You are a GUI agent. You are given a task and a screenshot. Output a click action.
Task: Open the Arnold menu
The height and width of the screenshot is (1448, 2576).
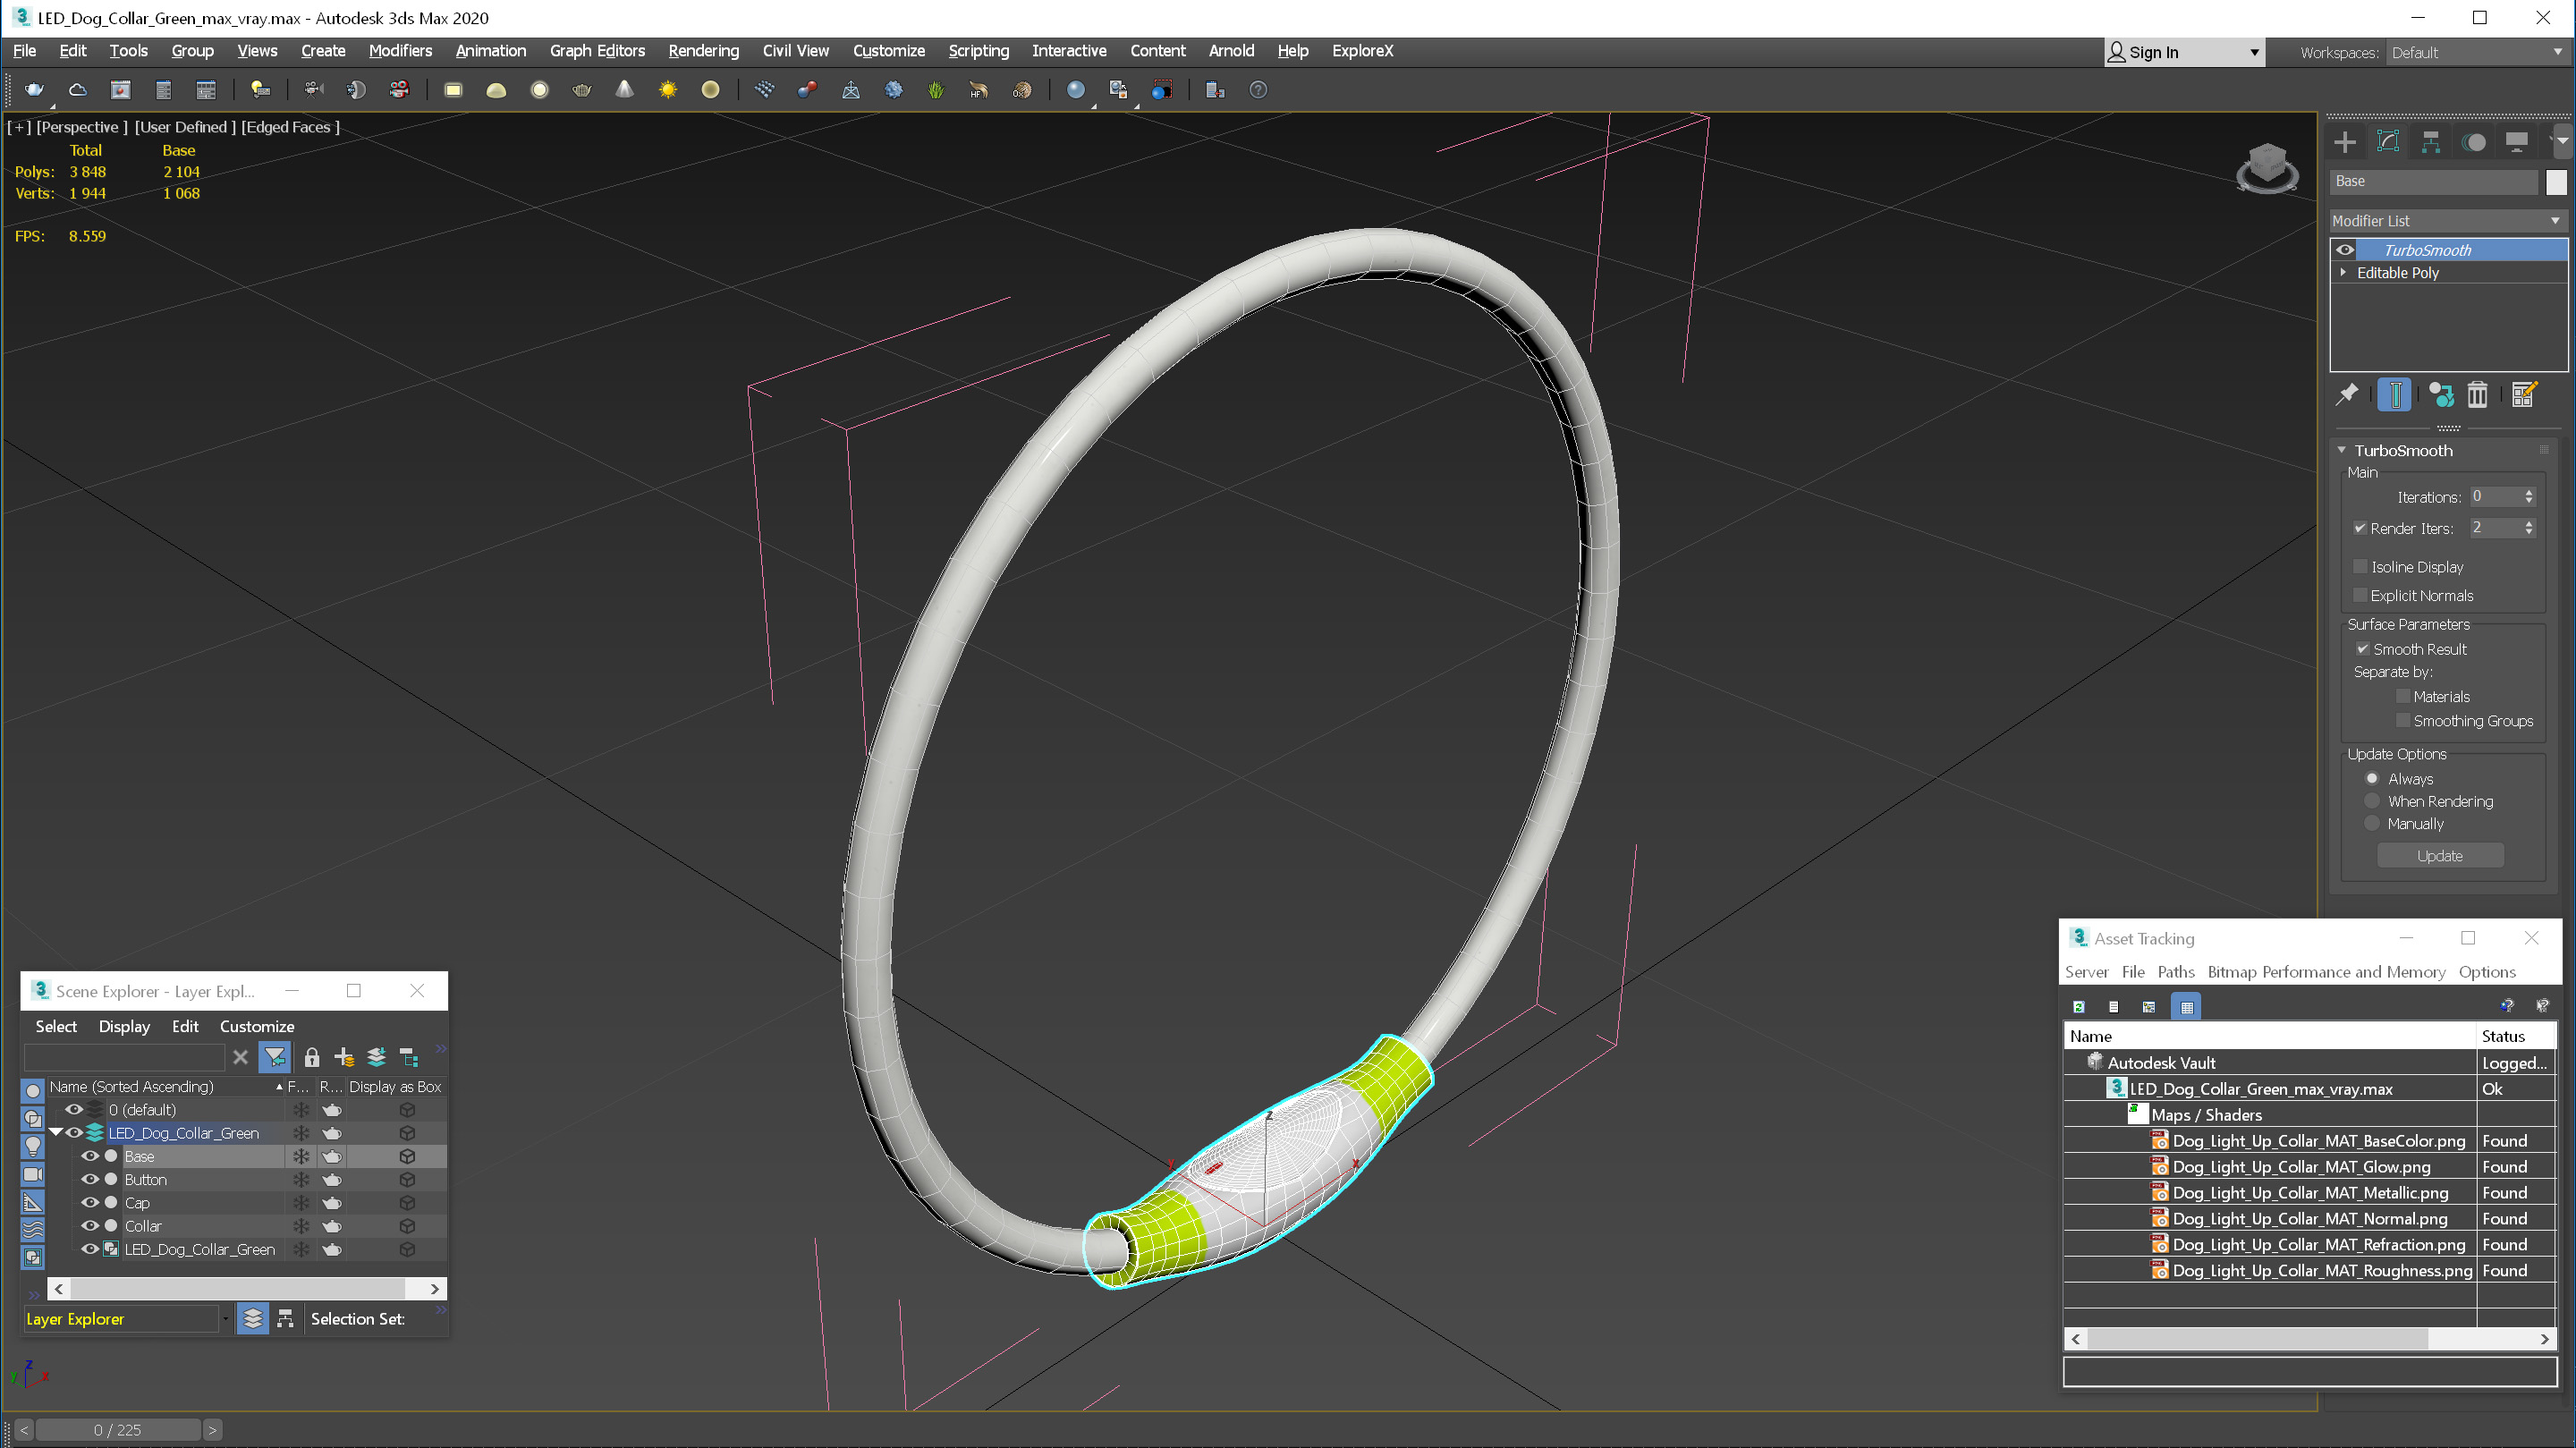[1231, 51]
